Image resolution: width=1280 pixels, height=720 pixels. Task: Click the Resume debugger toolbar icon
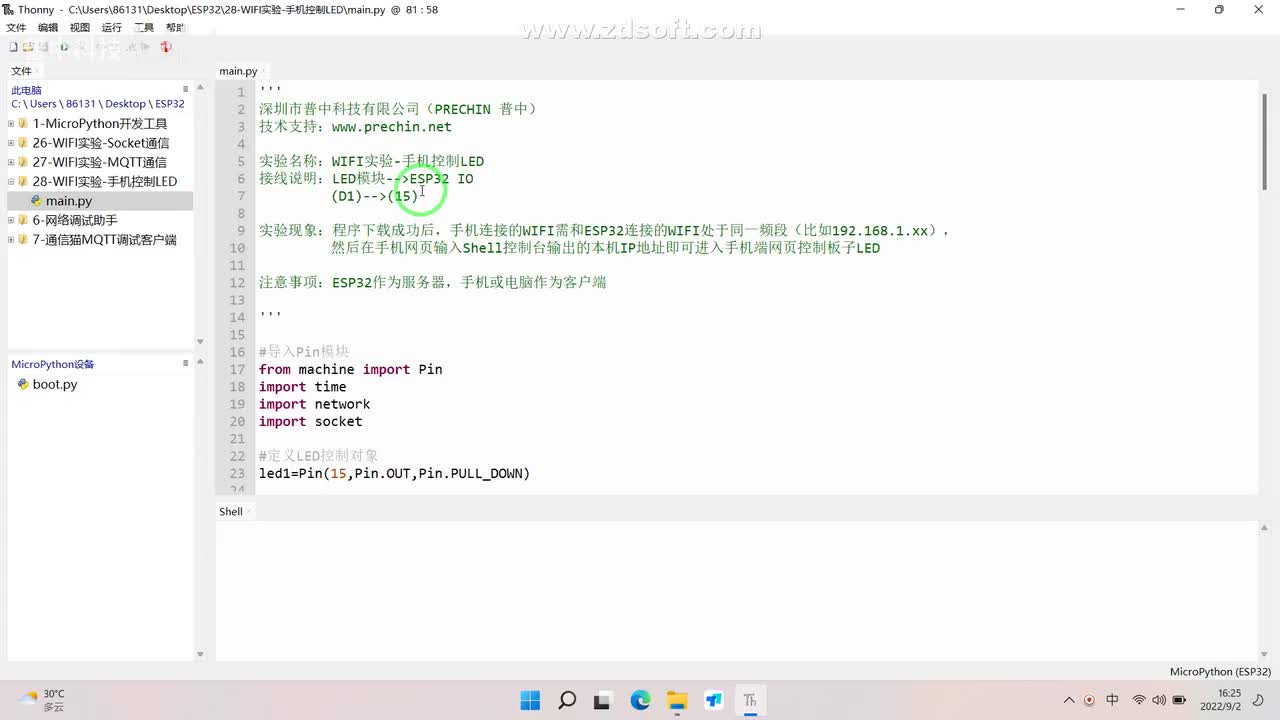tap(146, 46)
